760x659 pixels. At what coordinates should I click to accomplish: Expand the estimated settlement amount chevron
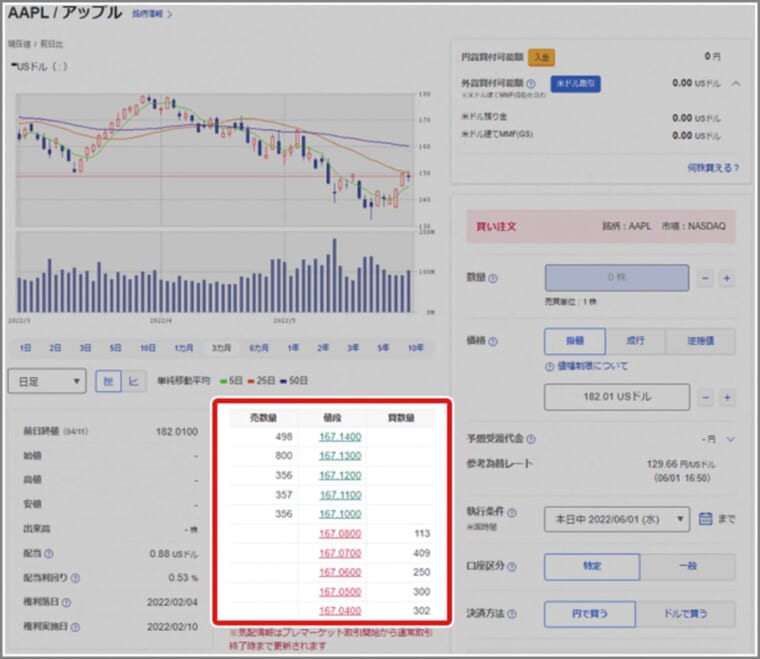pos(730,439)
